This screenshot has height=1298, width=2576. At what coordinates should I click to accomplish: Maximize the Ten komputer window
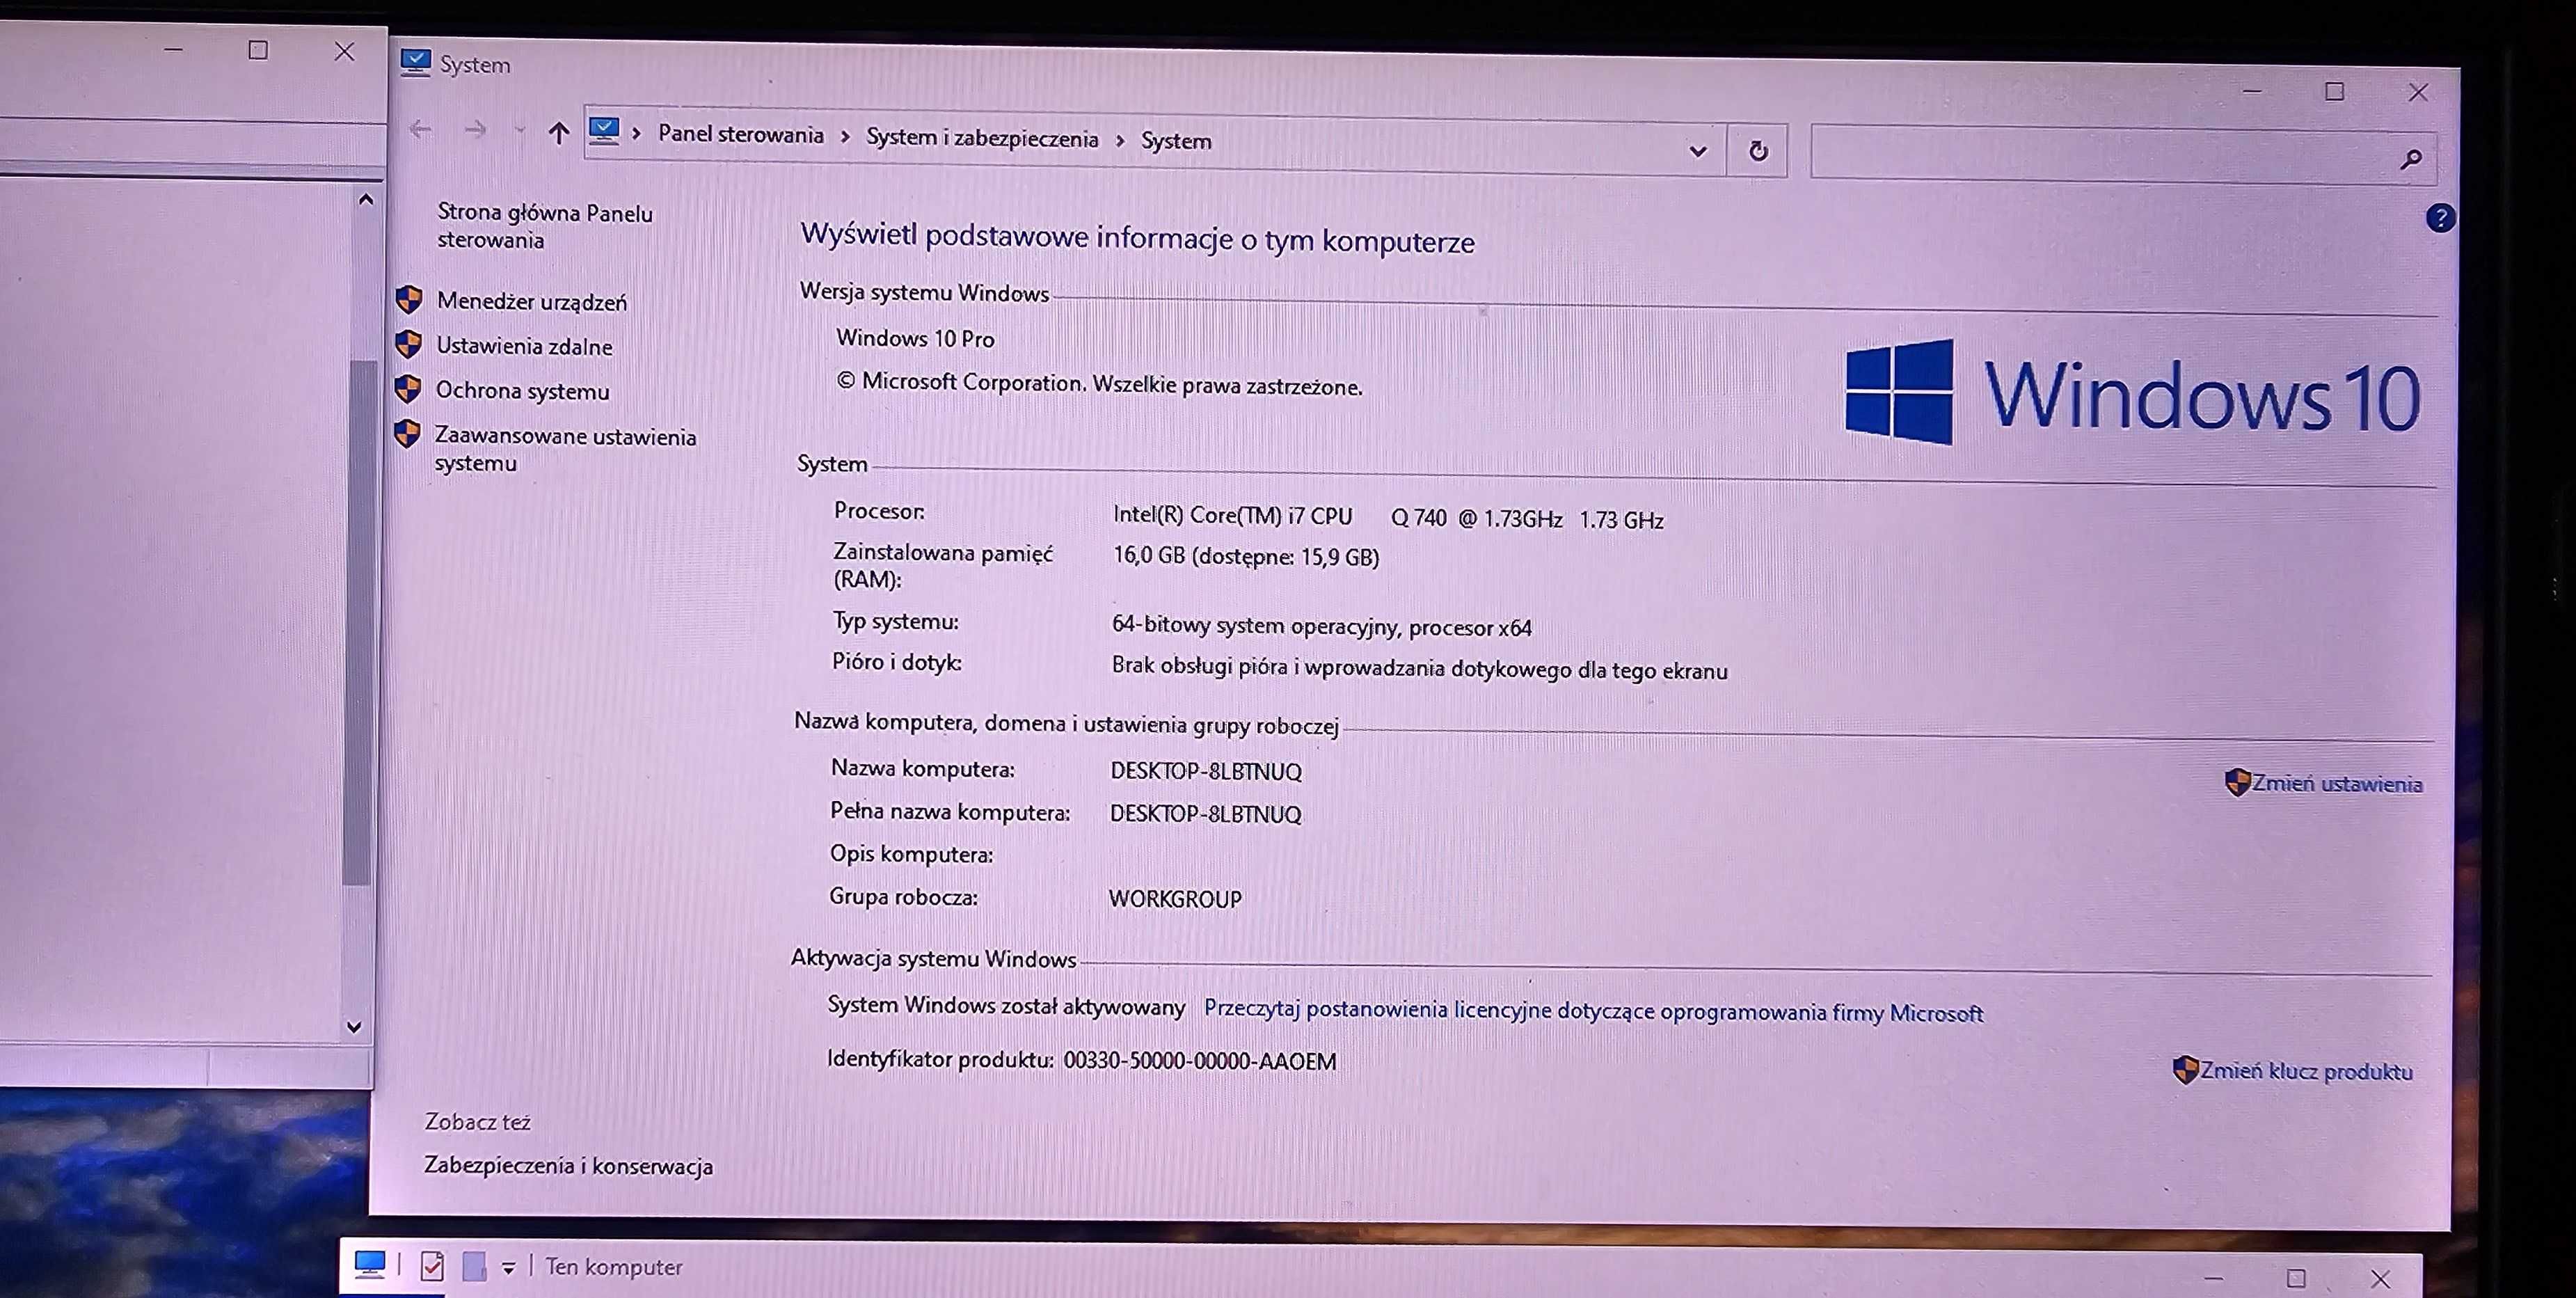2296,1278
